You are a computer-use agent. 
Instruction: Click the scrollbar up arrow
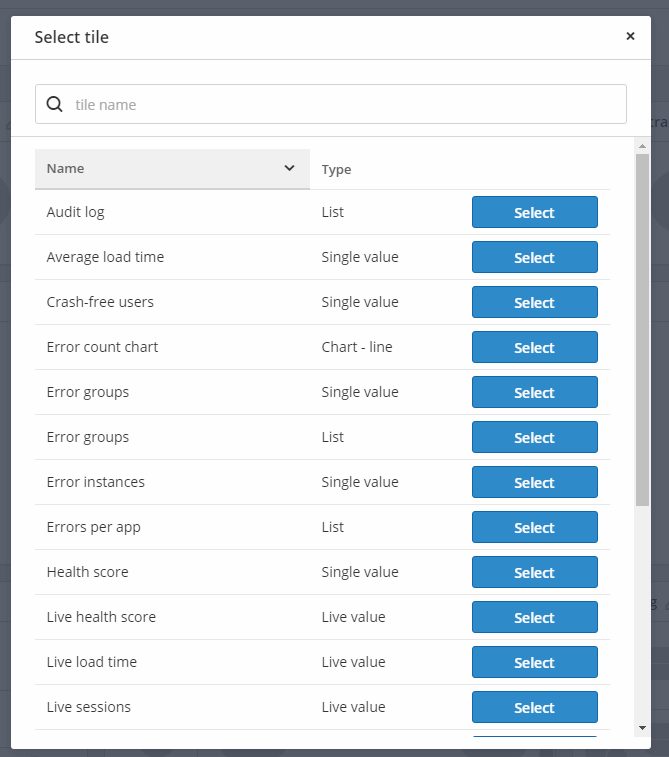[642, 146]
